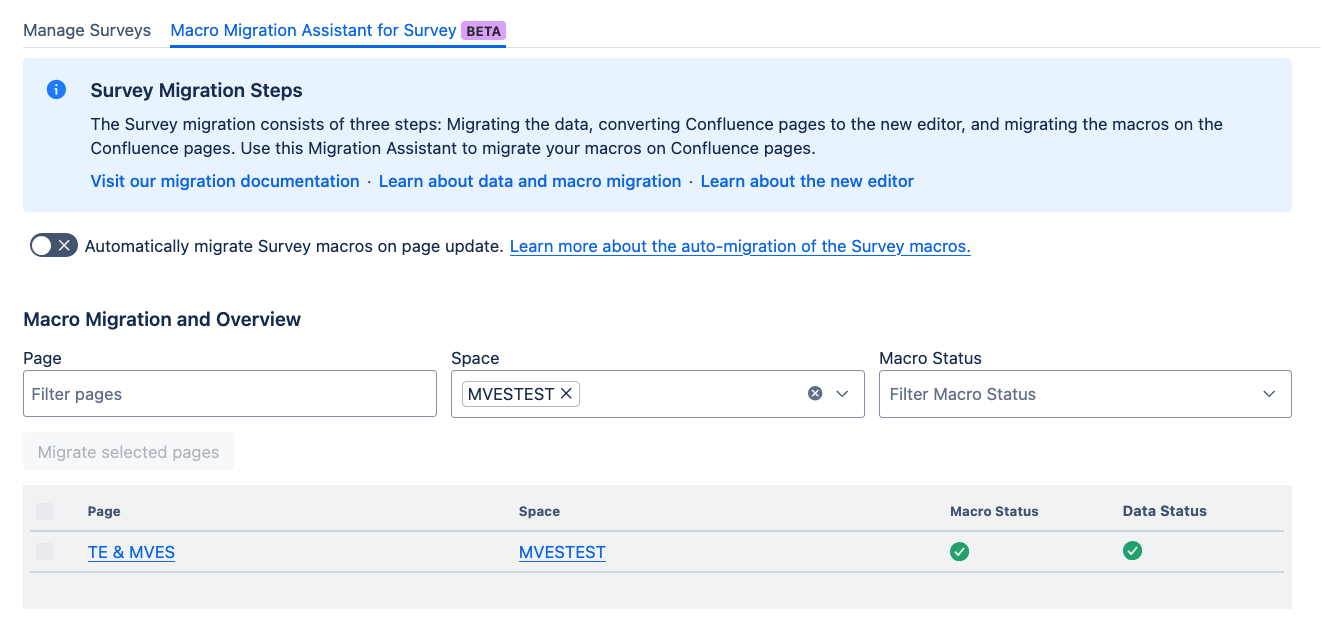Viewport: 1322px width, 633px height.
Task: Check the select-all checkbox in table header
Action: coord(44,511)
